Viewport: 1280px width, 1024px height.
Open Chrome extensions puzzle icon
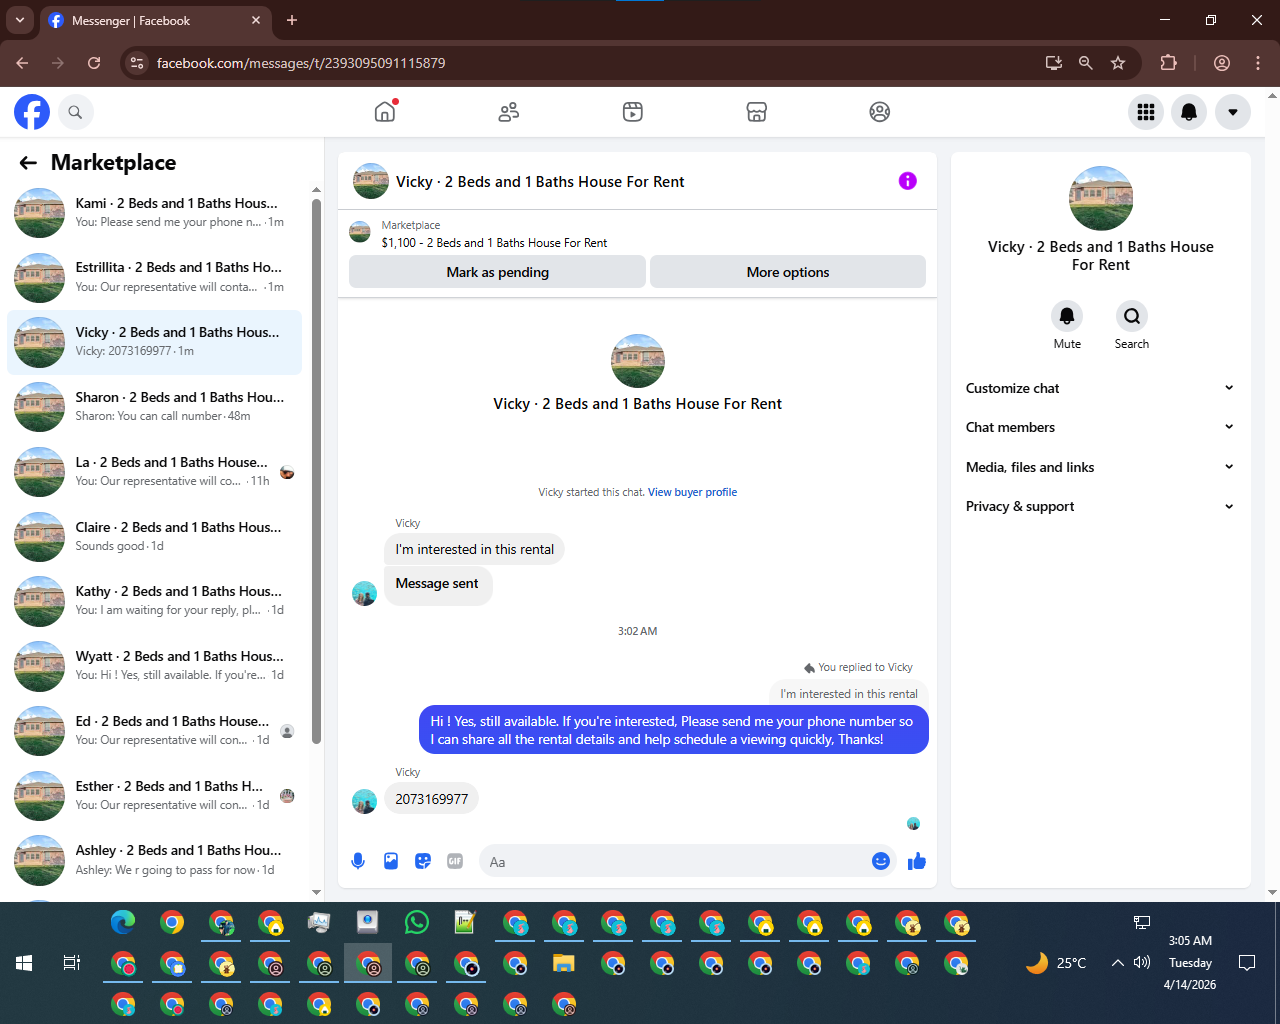(x=1168, y=63)
